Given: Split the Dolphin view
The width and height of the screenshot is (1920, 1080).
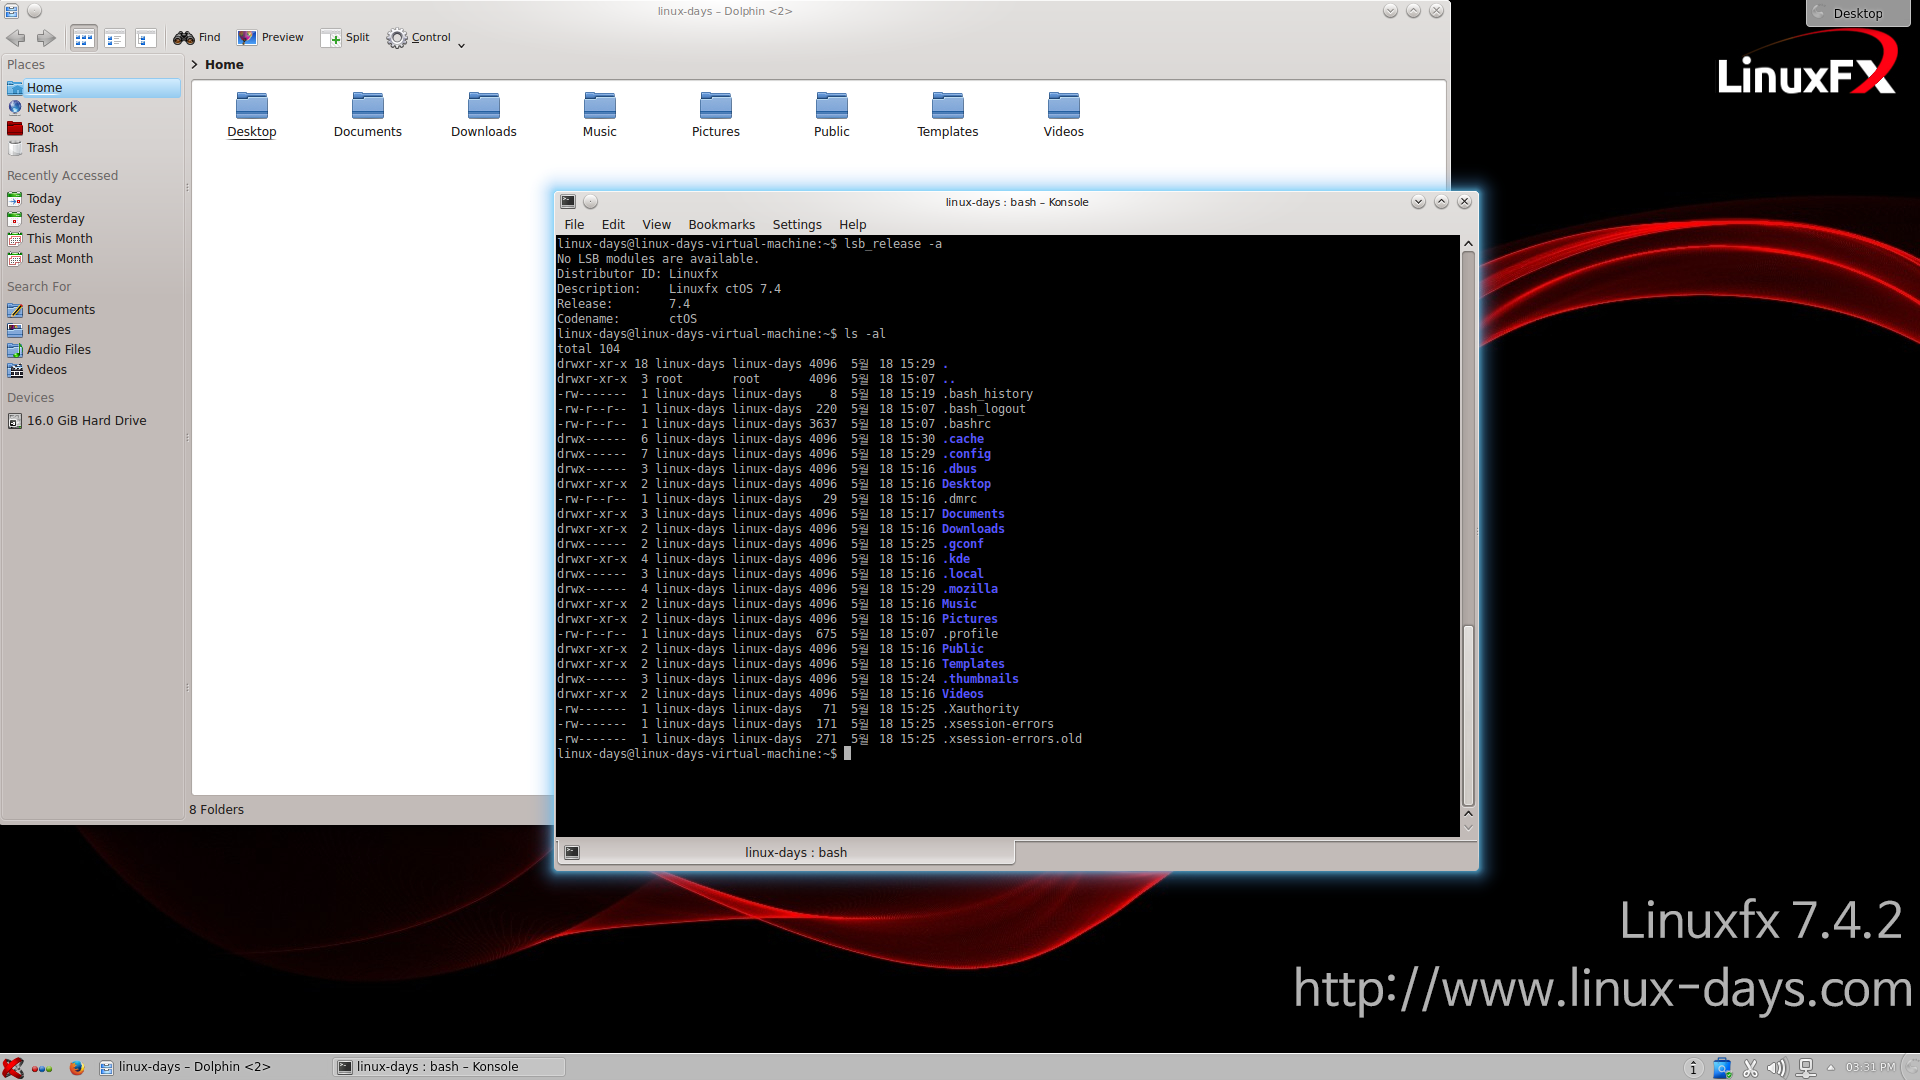Looking at the screenshot, I should [x=345, y=38].
